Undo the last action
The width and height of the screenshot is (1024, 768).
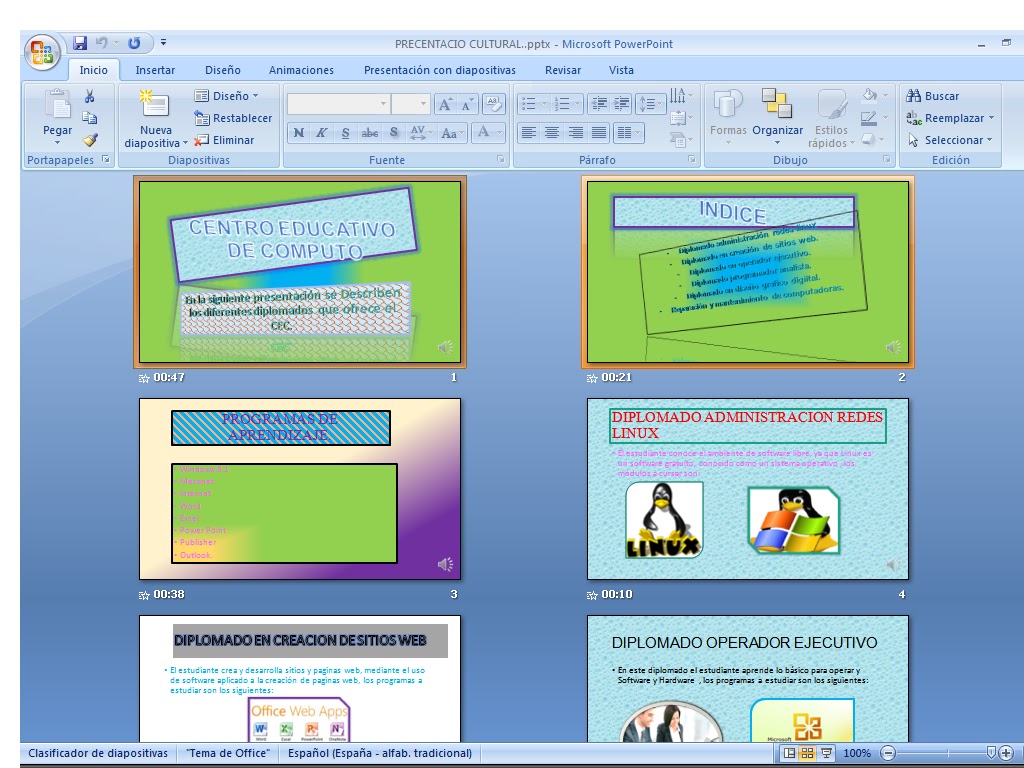101,43
